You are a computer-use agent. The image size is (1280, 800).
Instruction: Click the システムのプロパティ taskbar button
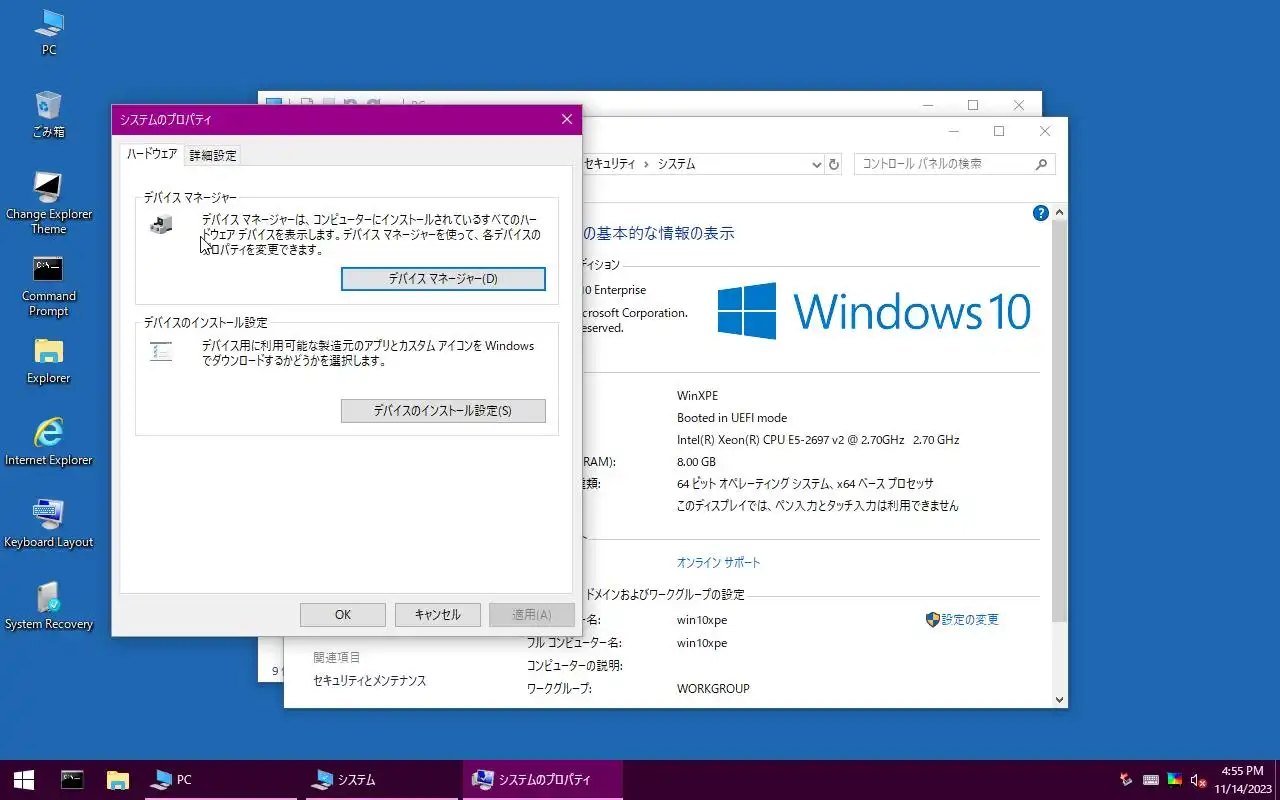[x=543, y=780]
